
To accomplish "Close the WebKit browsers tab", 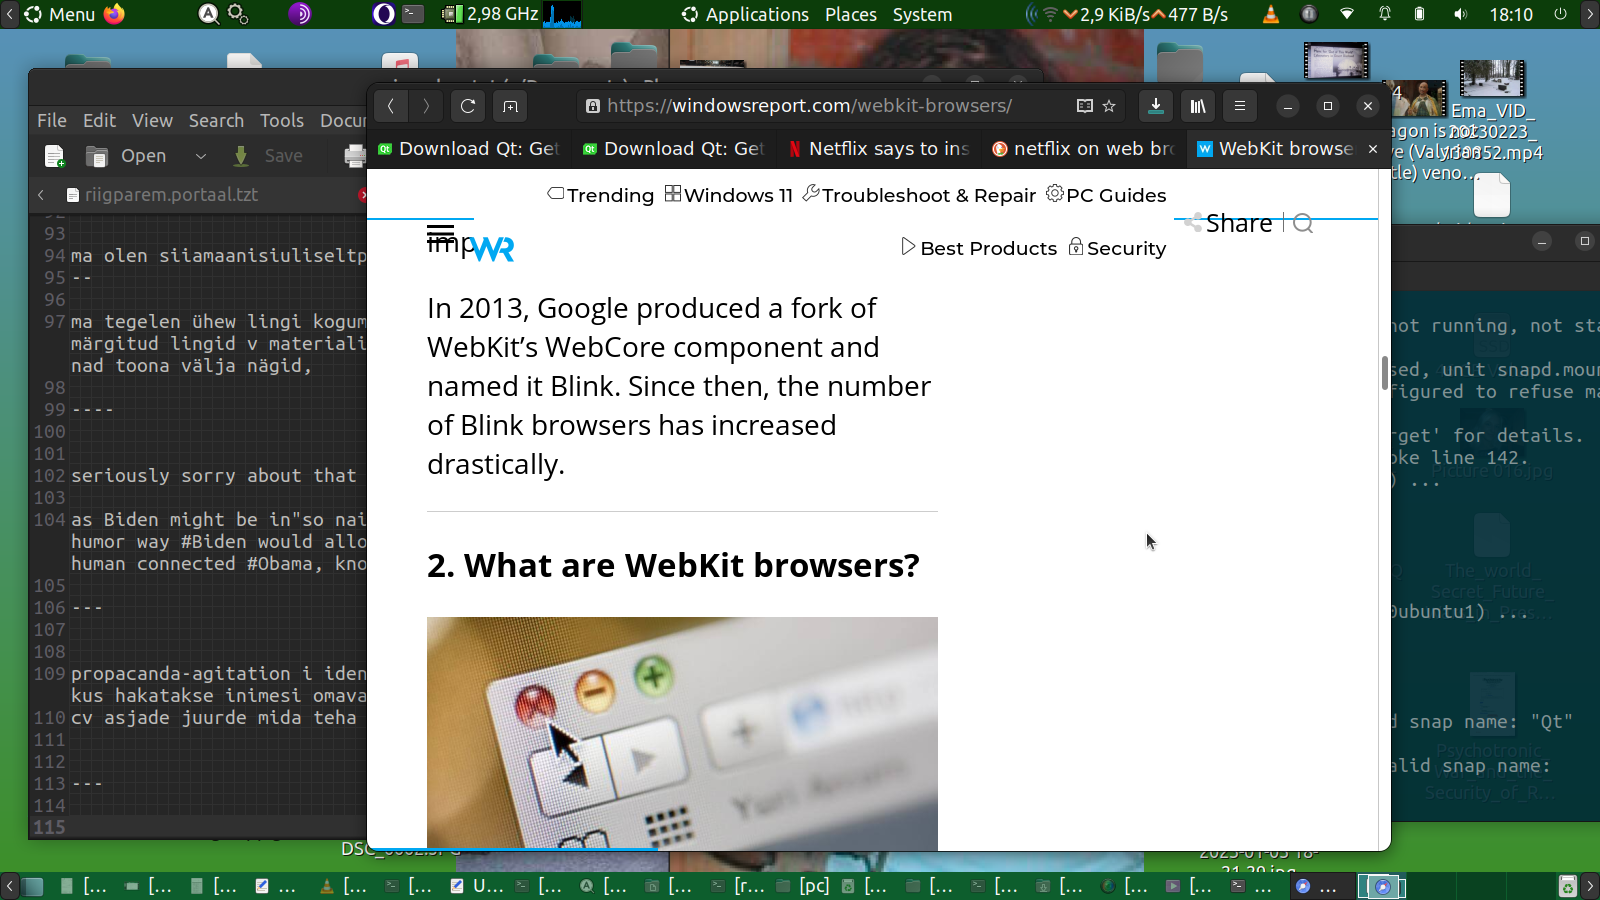I will [x=1373, y=149].
